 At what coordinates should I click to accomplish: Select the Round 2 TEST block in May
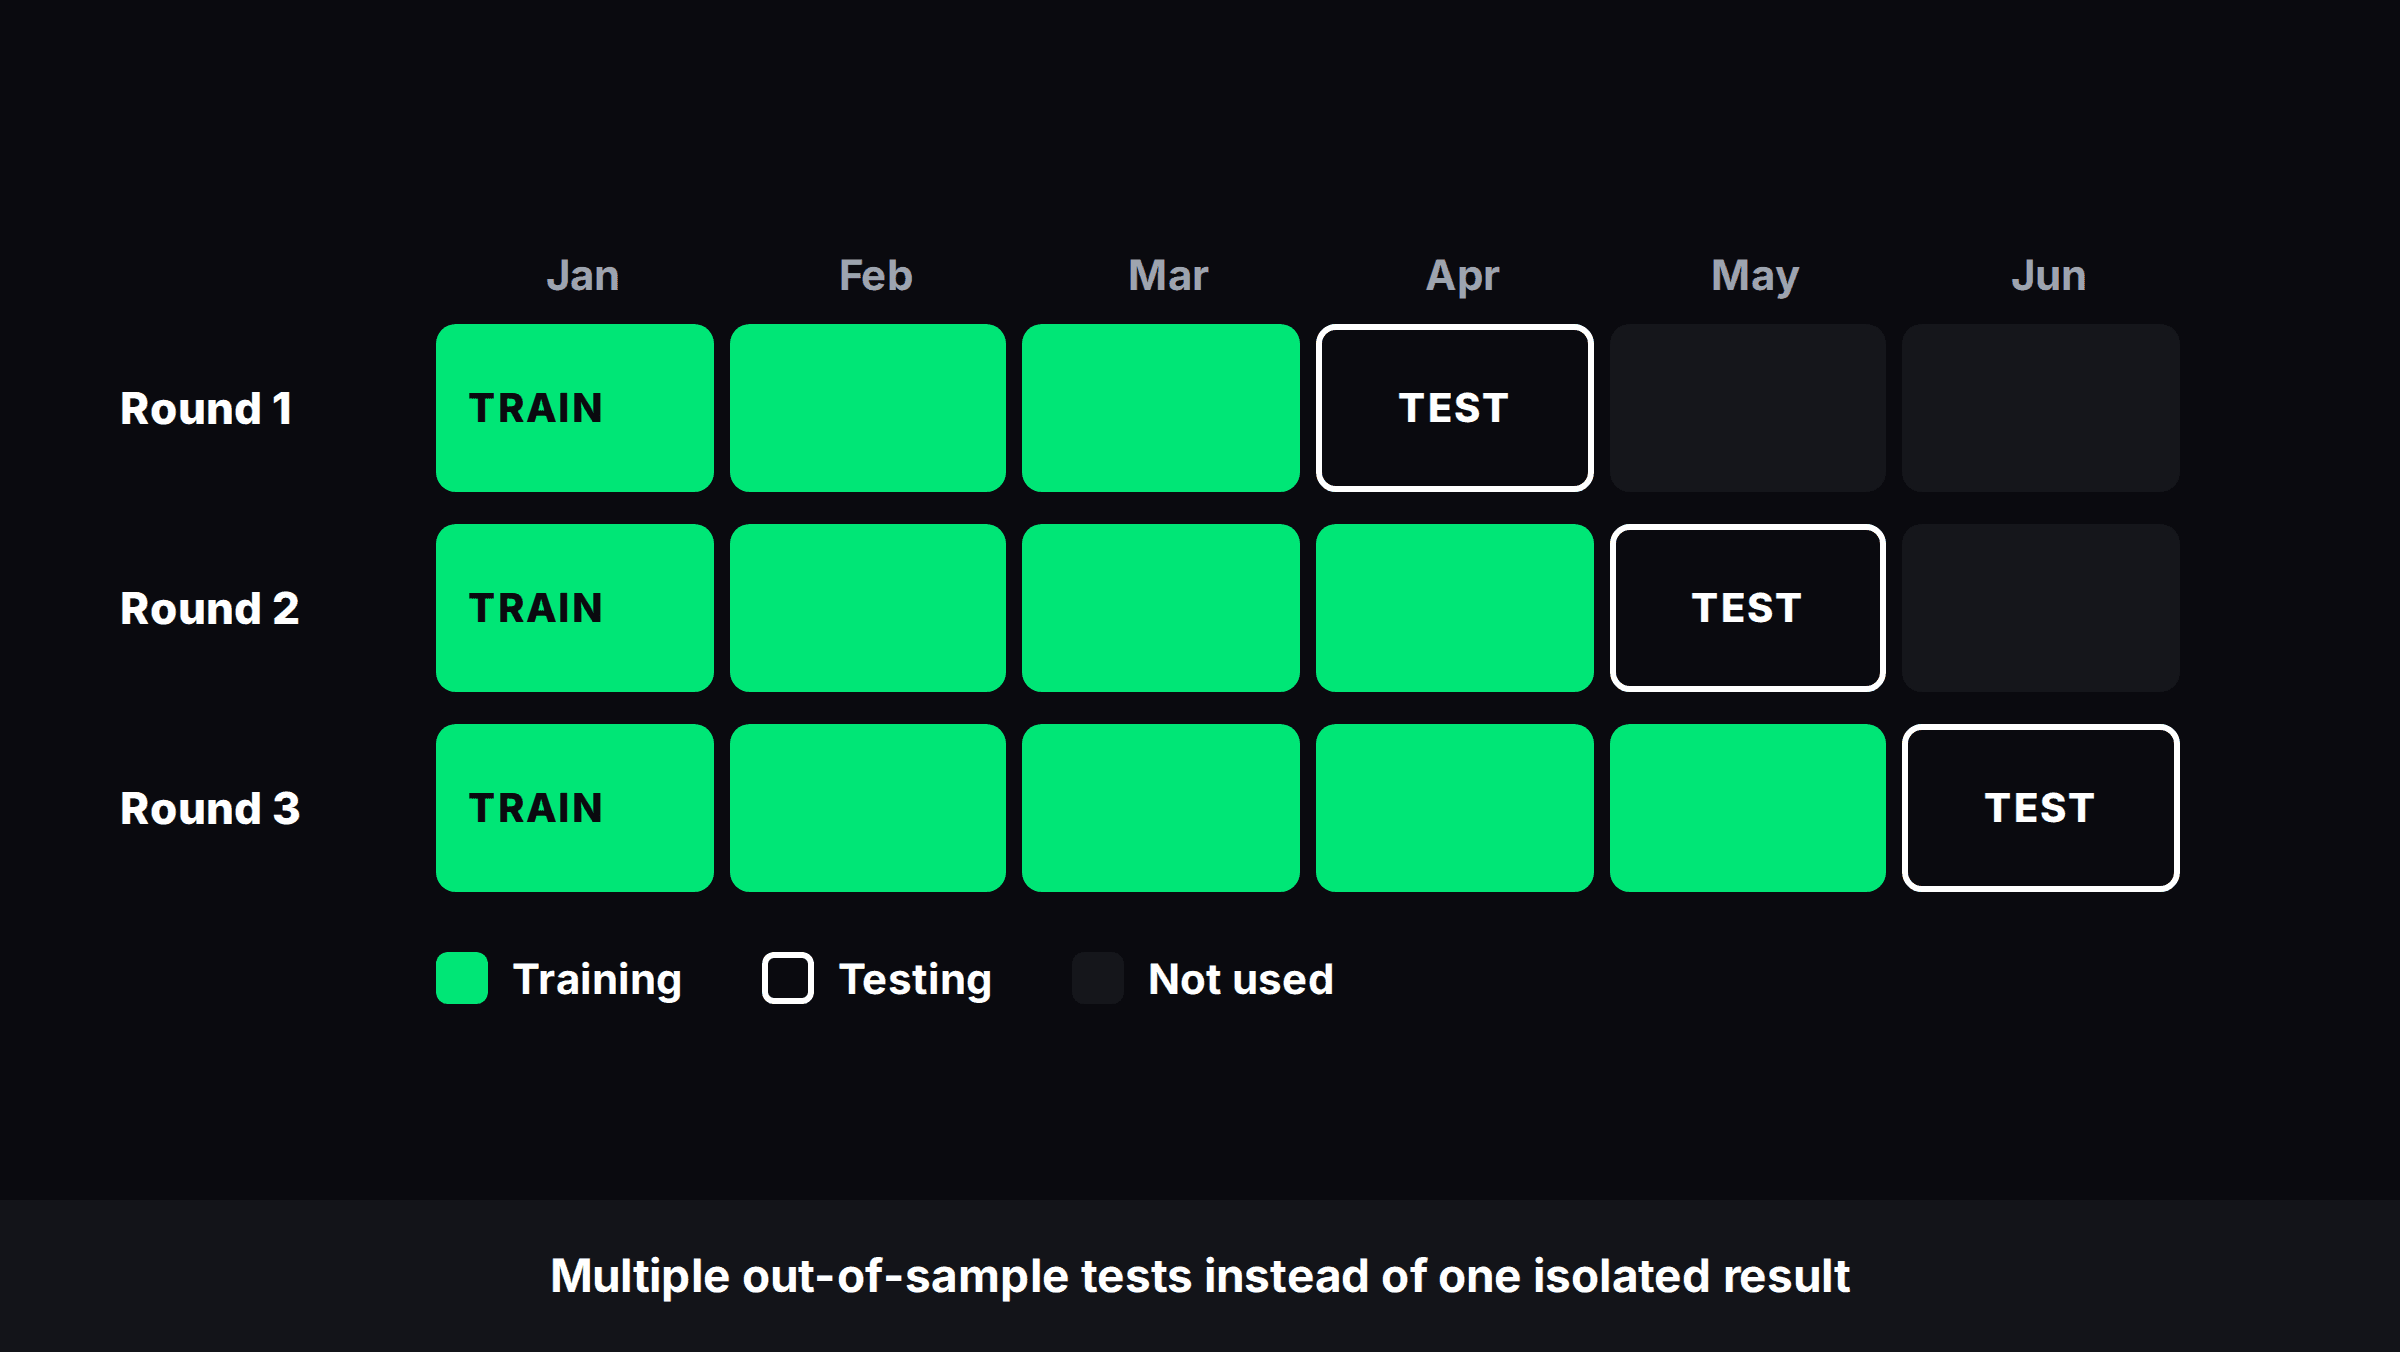pos(1748,608)
